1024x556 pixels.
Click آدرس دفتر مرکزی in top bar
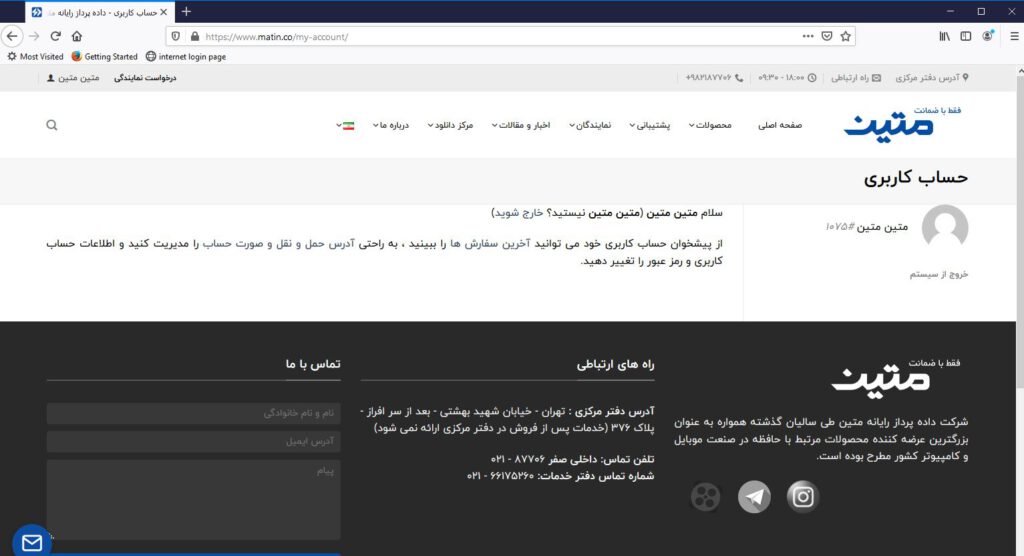pyautogui.click(x=932, y=78)
